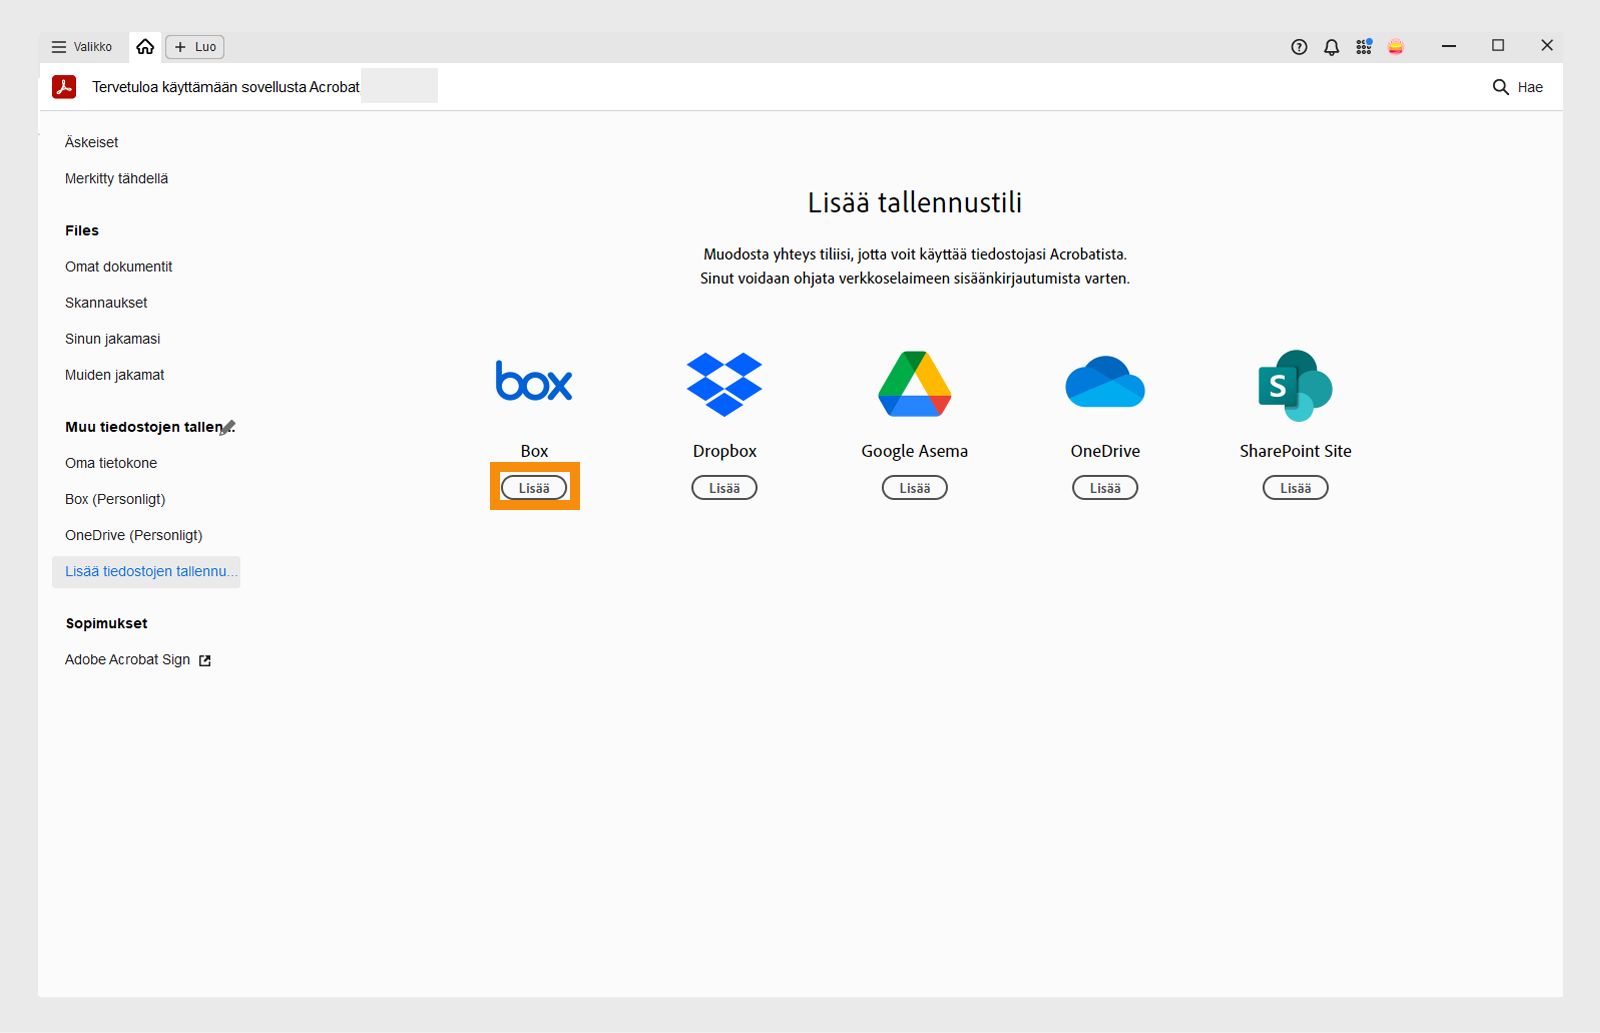Click Lisää under Google Asema

(x=915, y=488)
